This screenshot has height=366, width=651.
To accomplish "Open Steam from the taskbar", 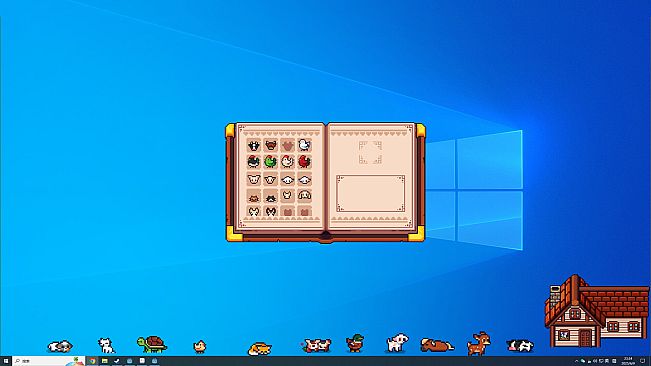I will coord(117,361).
